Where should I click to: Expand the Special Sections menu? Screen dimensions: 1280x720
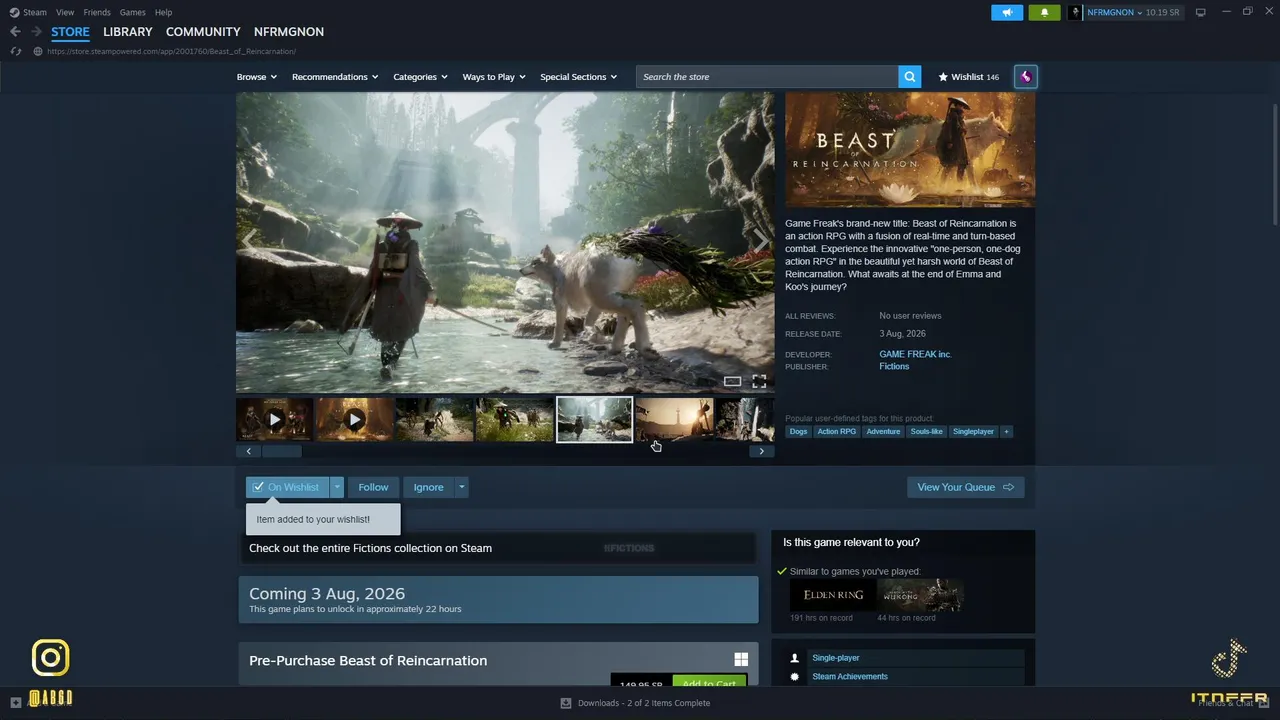coord(579,77)
